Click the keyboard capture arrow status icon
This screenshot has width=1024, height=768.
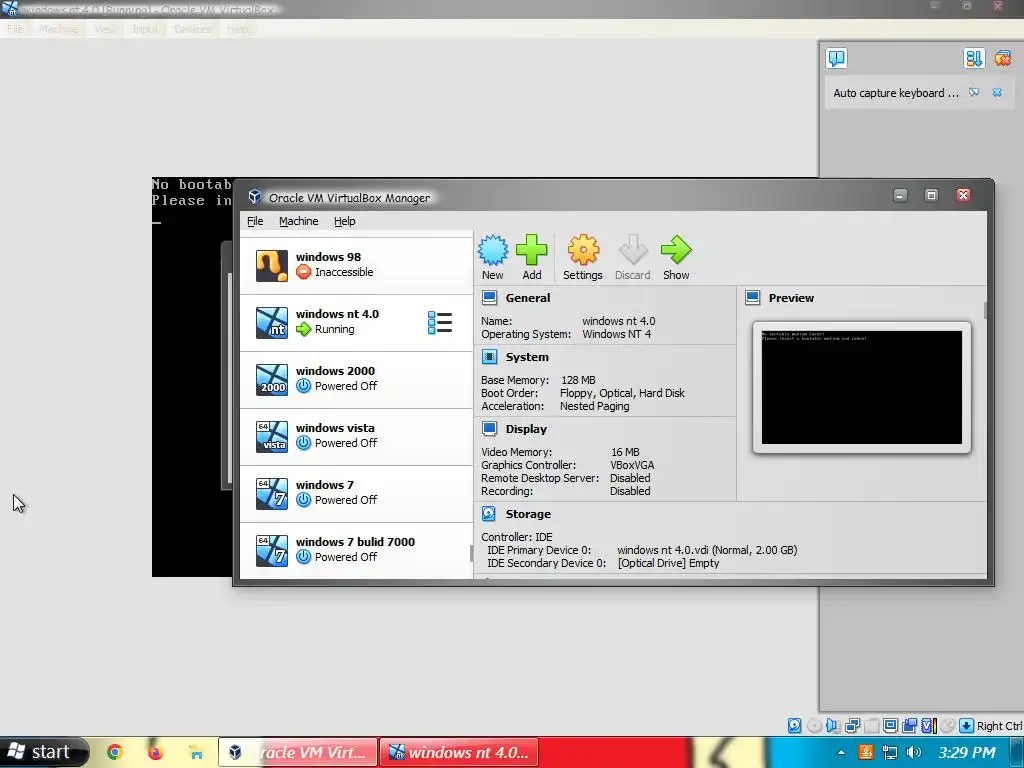point(967,726)
